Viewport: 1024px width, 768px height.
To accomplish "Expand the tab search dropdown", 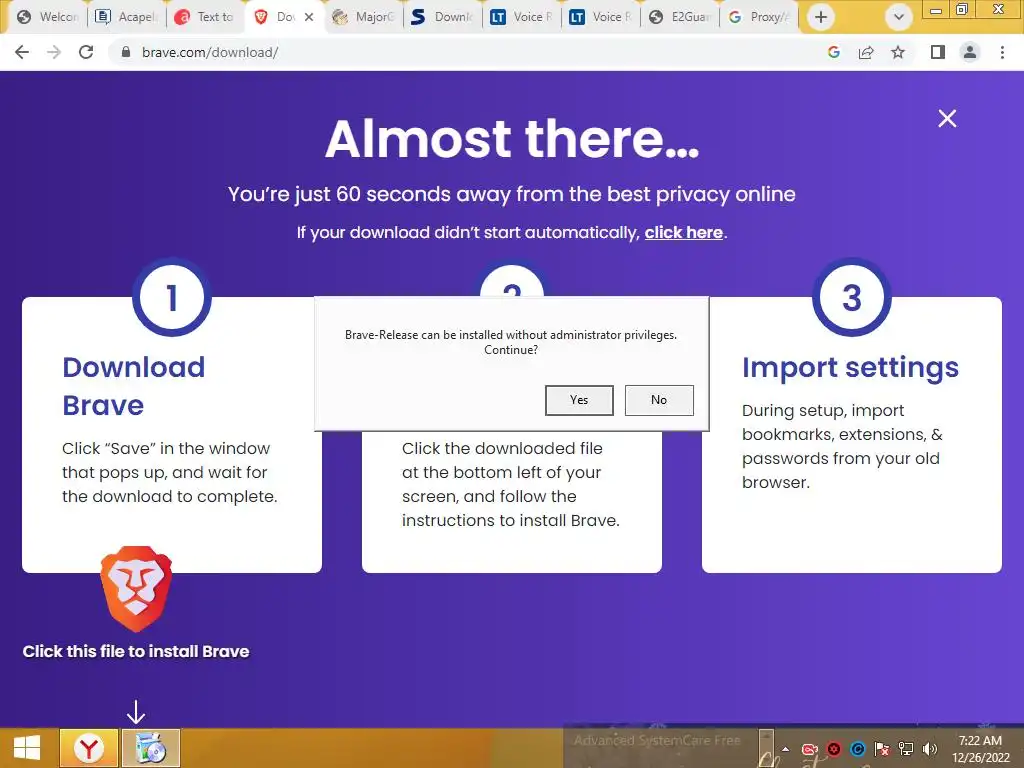I will pyautogui.click(x=899, y=17).
